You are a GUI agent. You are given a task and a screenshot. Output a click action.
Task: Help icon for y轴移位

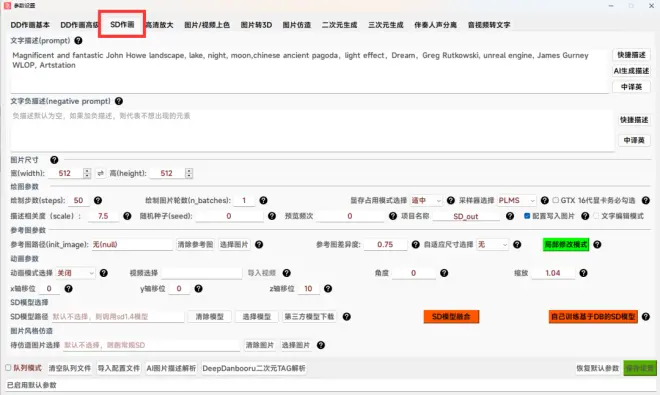coord(198,288)
